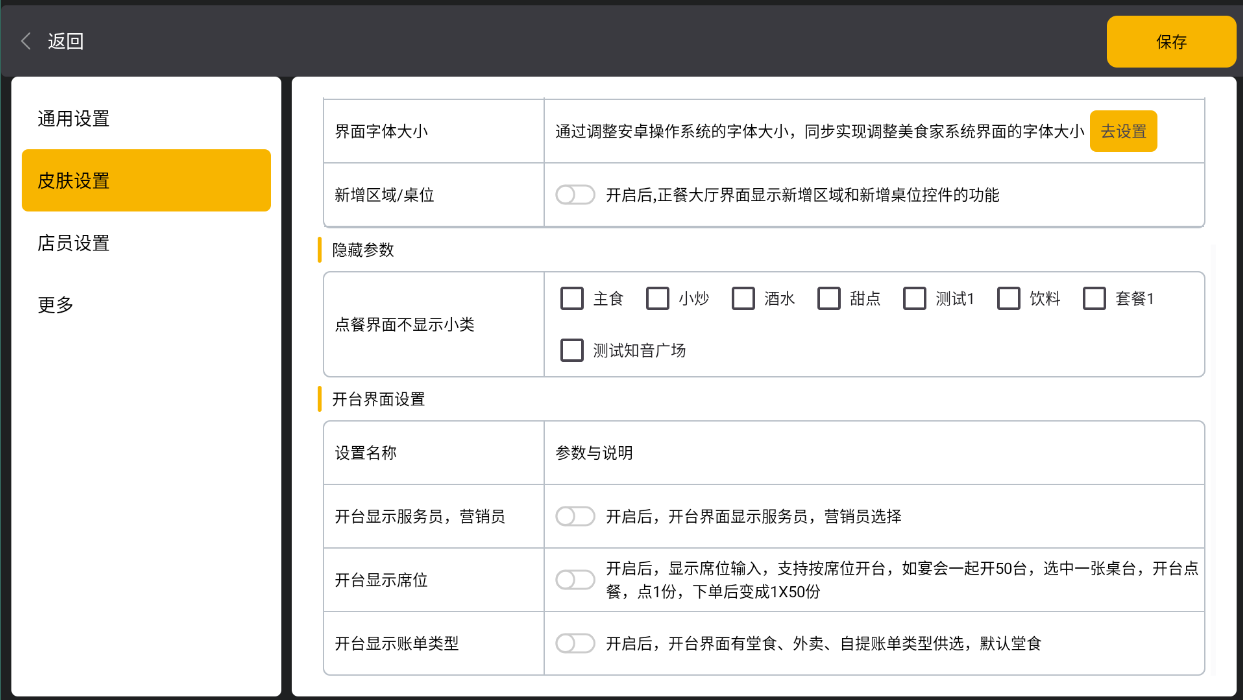Screen dimensions: 1243x700
Task: Go to 店员设置 in the sidebar
Action: [x=74, y=243]
